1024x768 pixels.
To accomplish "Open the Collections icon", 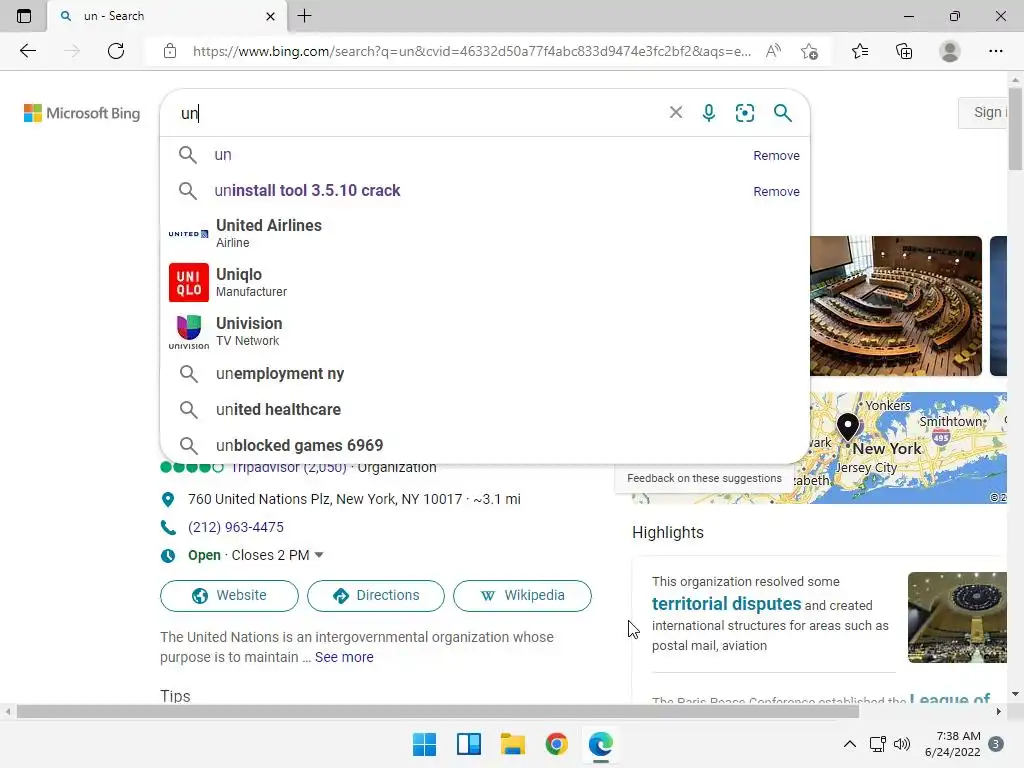I will point(904,51).
